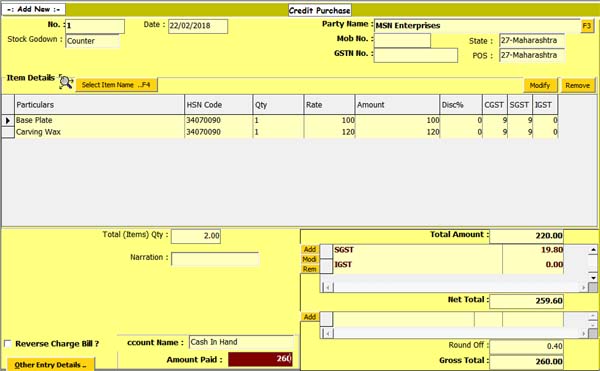The width and height of the screenshot is (600, 371).
Task: Click the Account Name field Cash In Hand
Action: click(241, 342)
